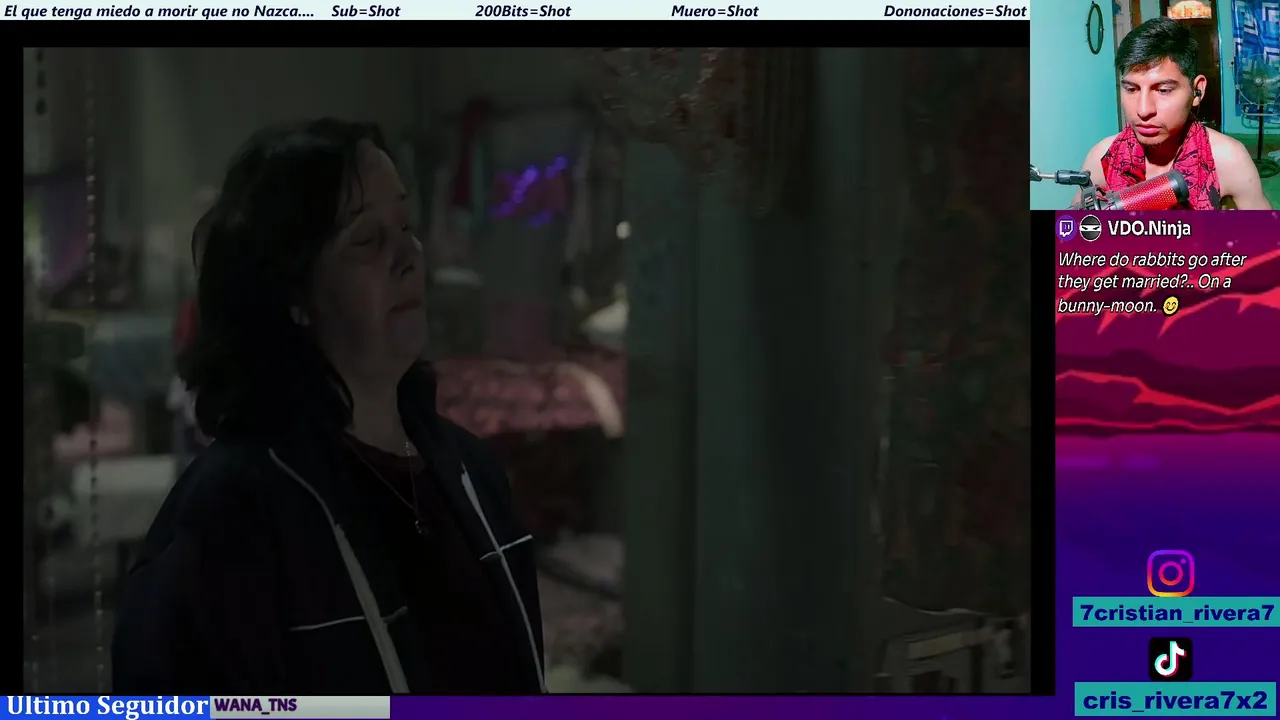1280x720 pixels.
Task: Select the 7cristian_rivera7 Instagram handle
Action: click(x=1177, y=613)
